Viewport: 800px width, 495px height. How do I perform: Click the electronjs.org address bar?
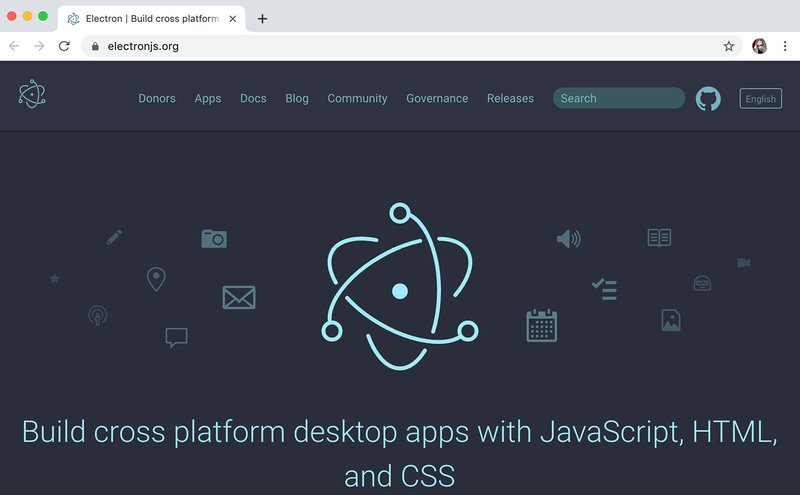(x=412, y=46)
